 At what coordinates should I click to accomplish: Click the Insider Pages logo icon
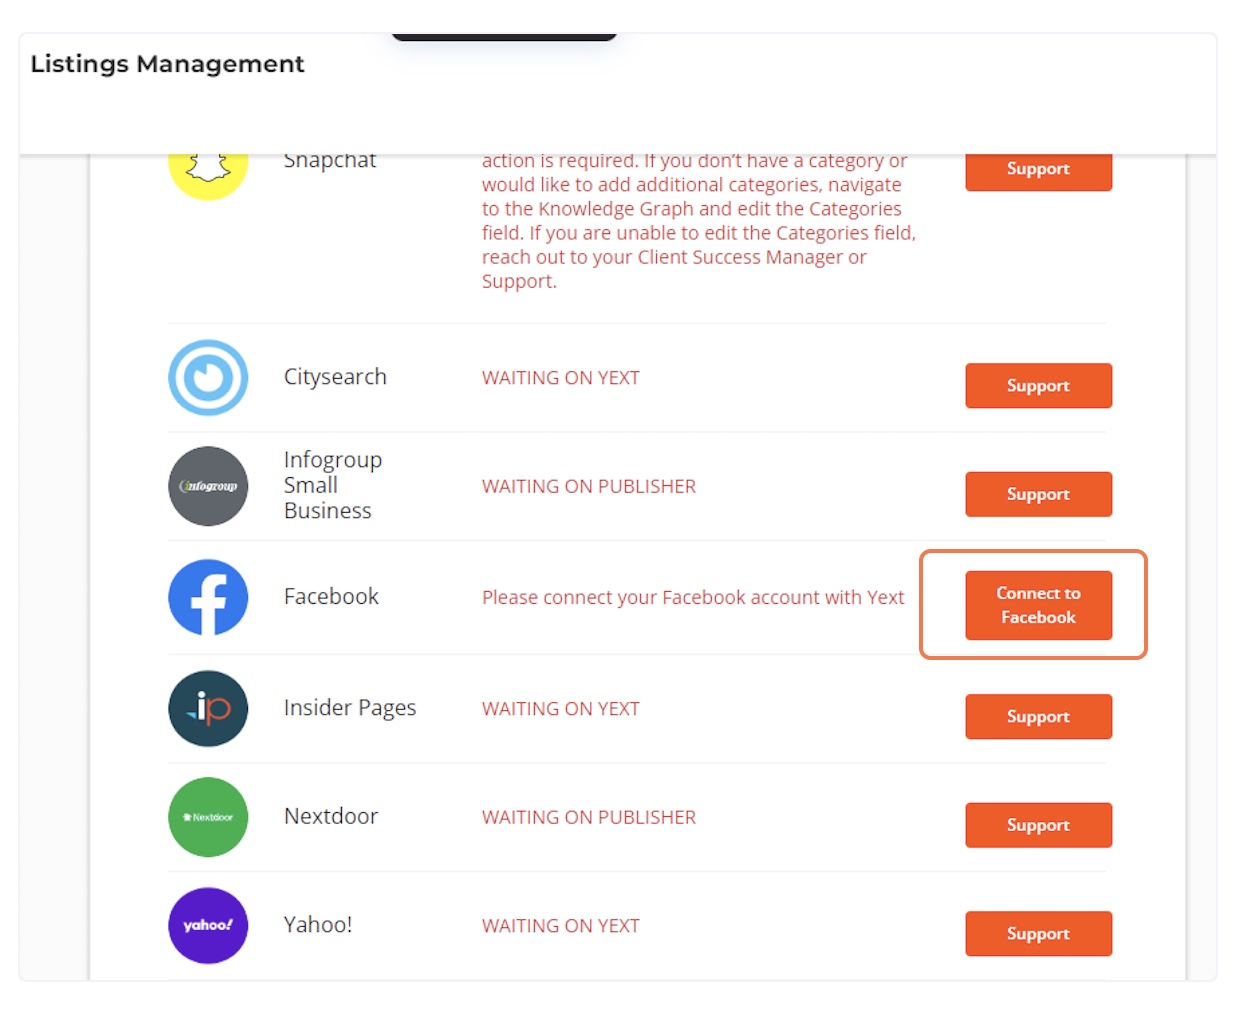[x=208, y=708]
